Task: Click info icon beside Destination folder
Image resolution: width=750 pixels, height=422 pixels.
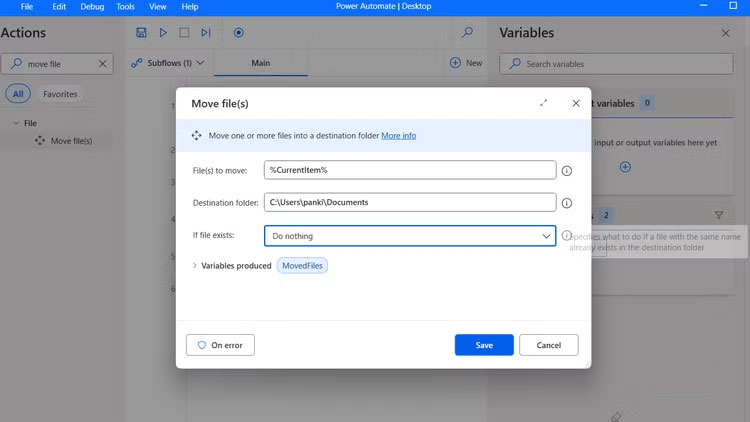Action: click(567, 203)
